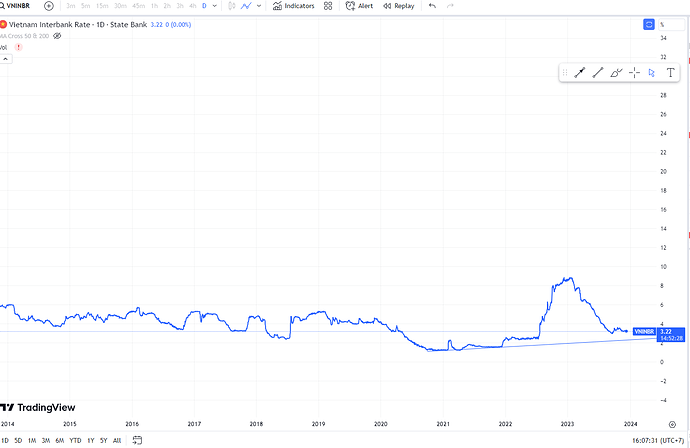
Task: Select the D daily interval
Action: pyautogui.click(x=204, y=6)
